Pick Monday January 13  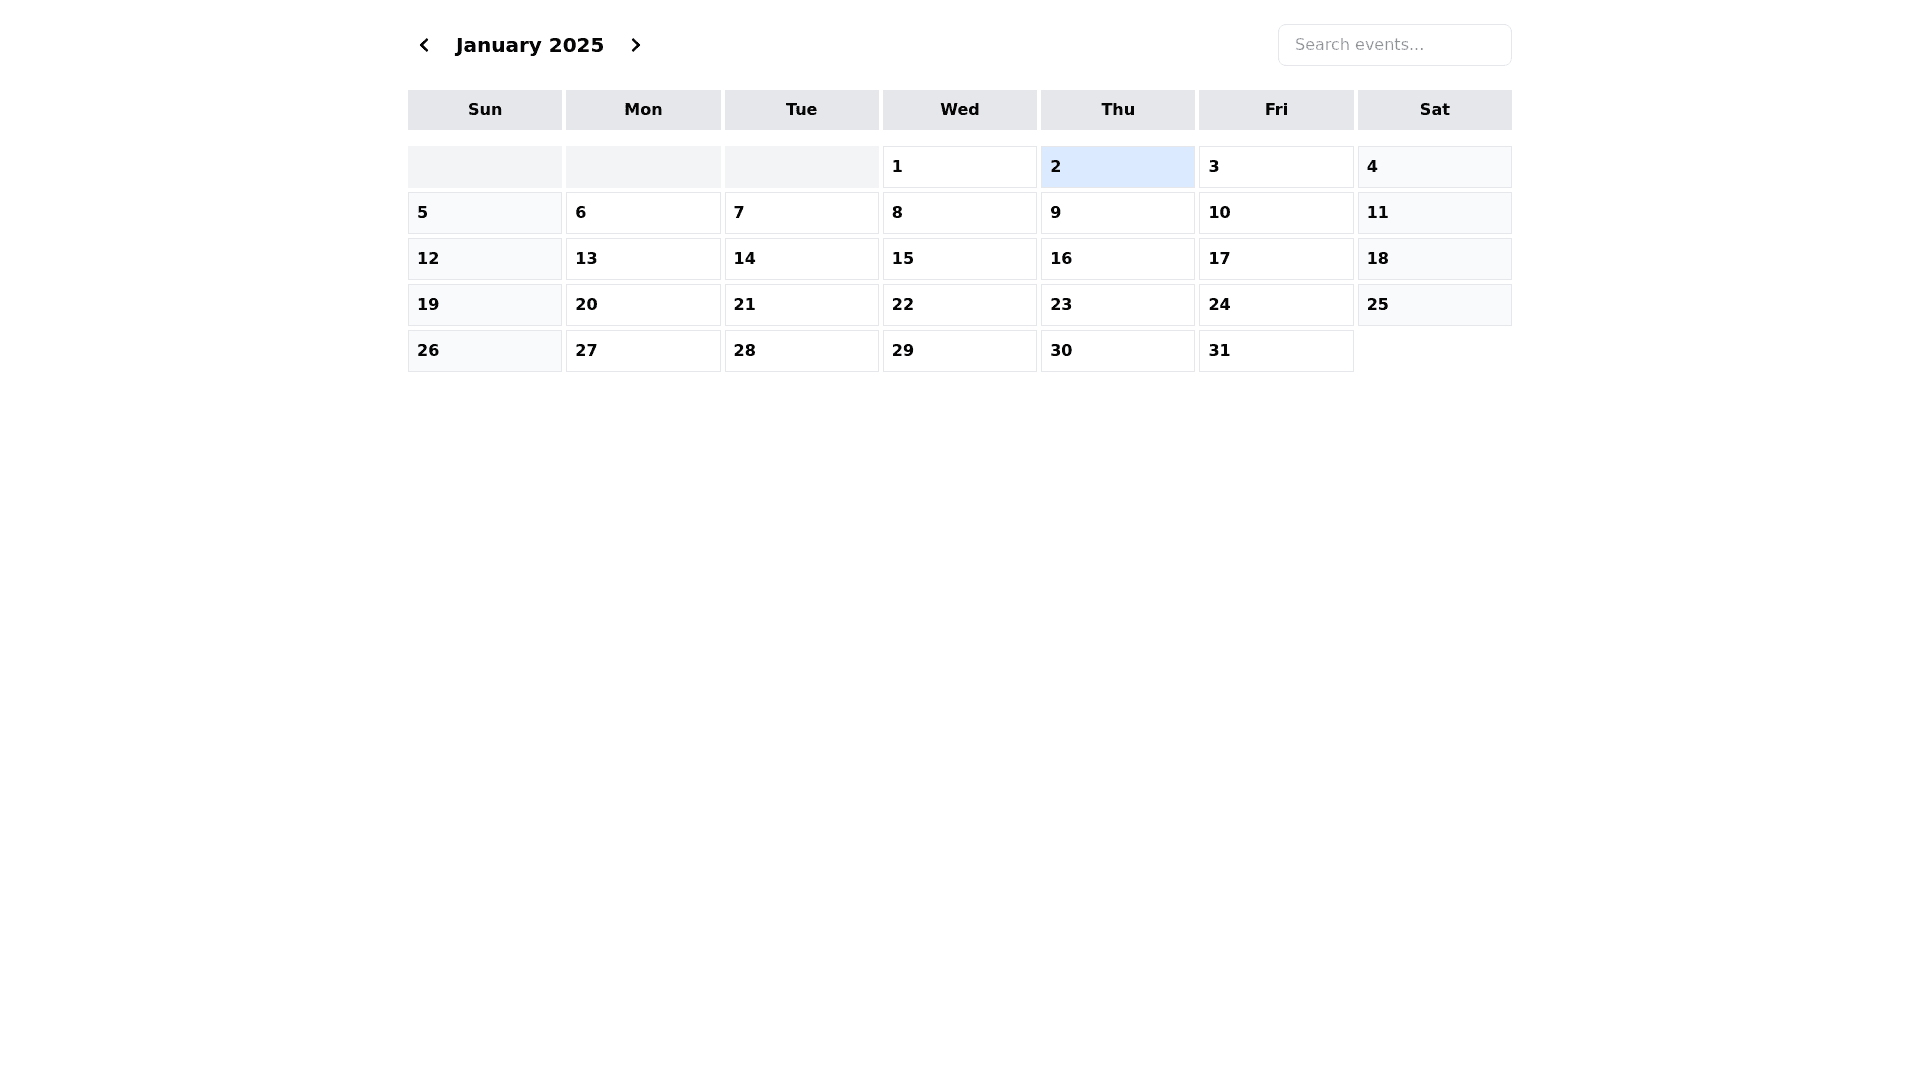[x=642, y=259]
